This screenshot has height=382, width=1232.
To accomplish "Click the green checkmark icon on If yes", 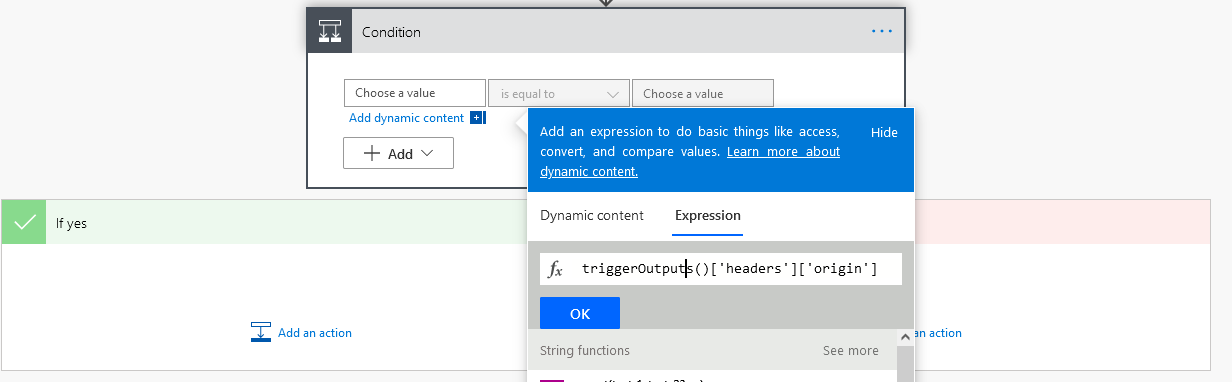I will tap(24, 222).
